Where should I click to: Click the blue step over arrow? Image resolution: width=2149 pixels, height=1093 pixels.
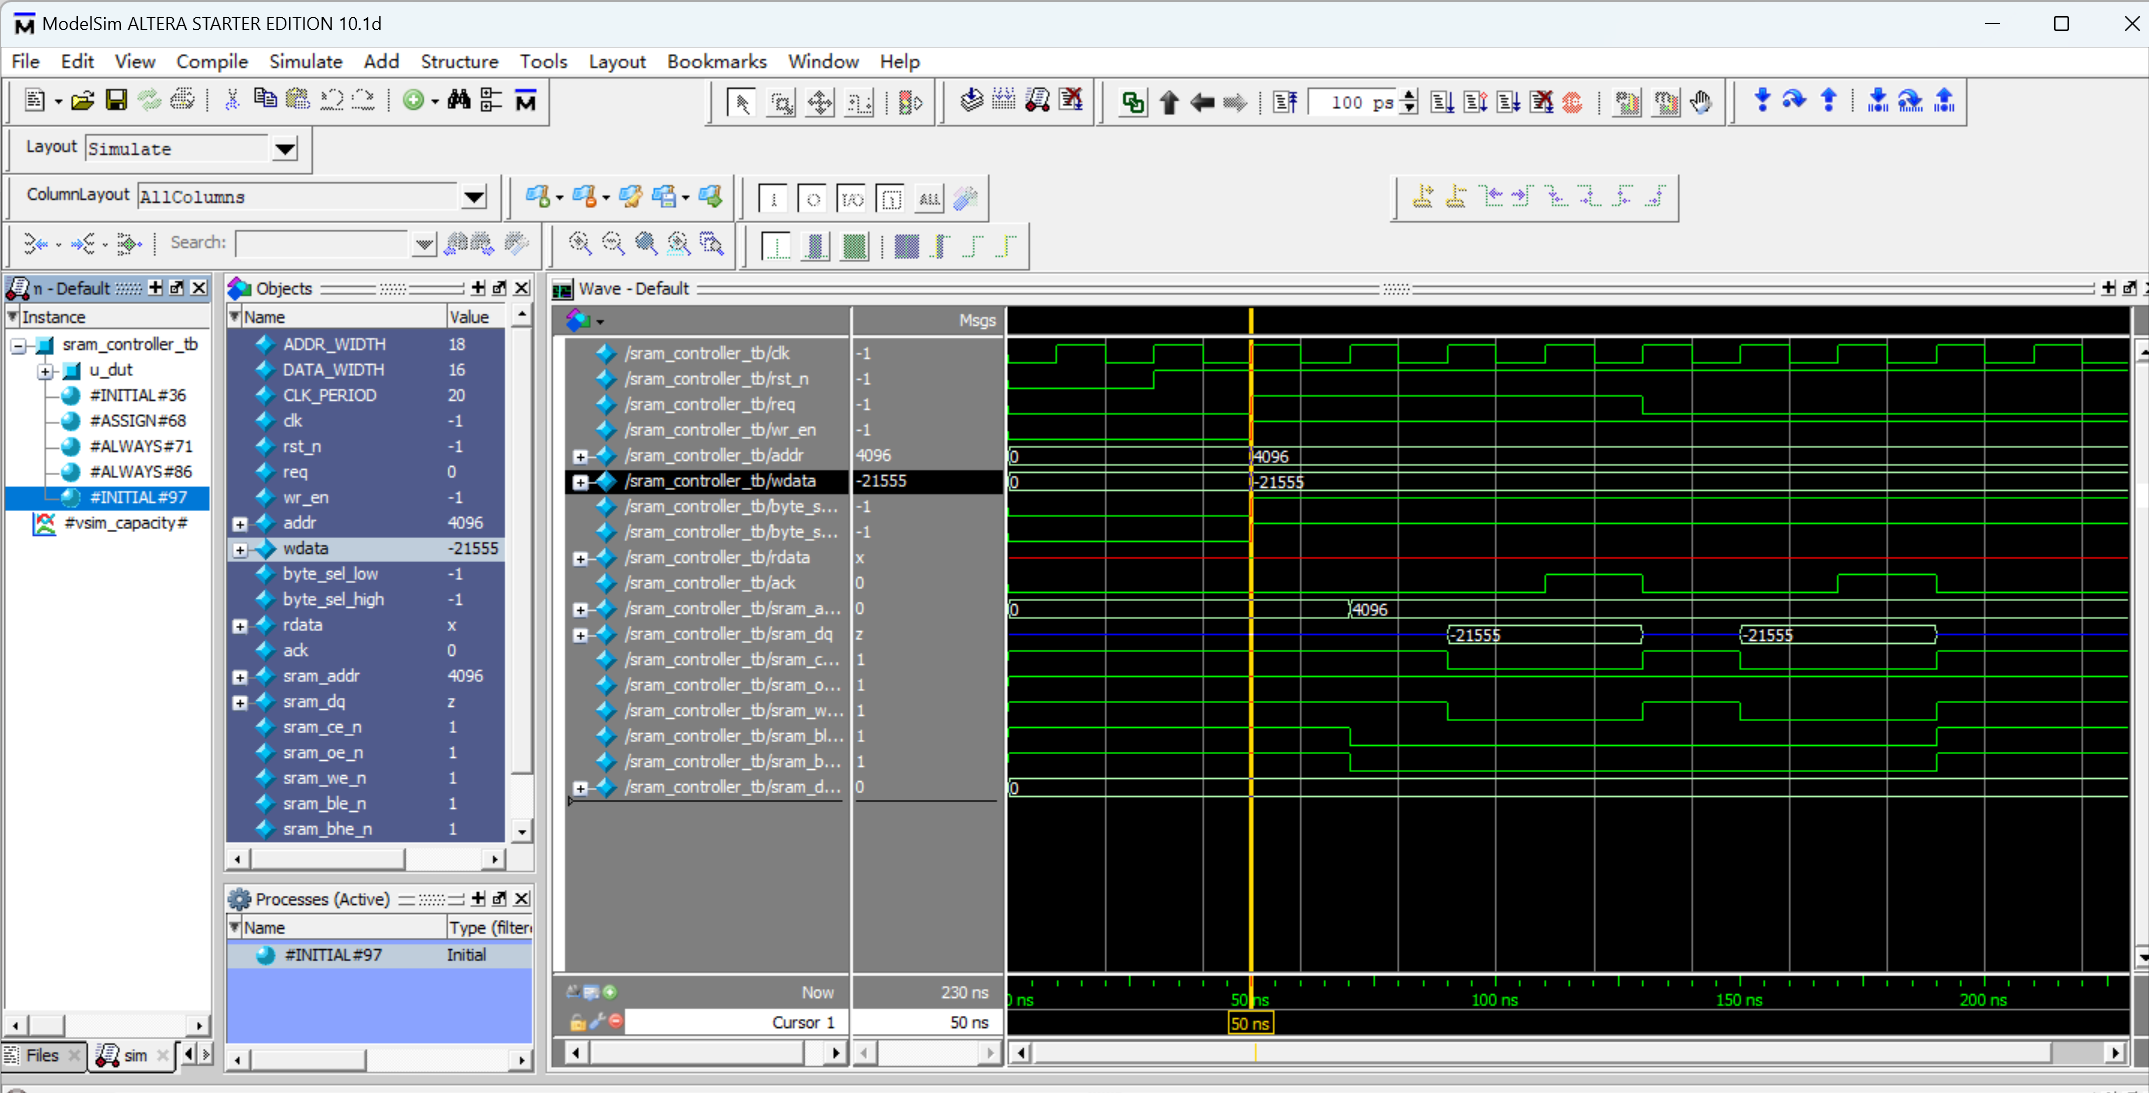1794,100
